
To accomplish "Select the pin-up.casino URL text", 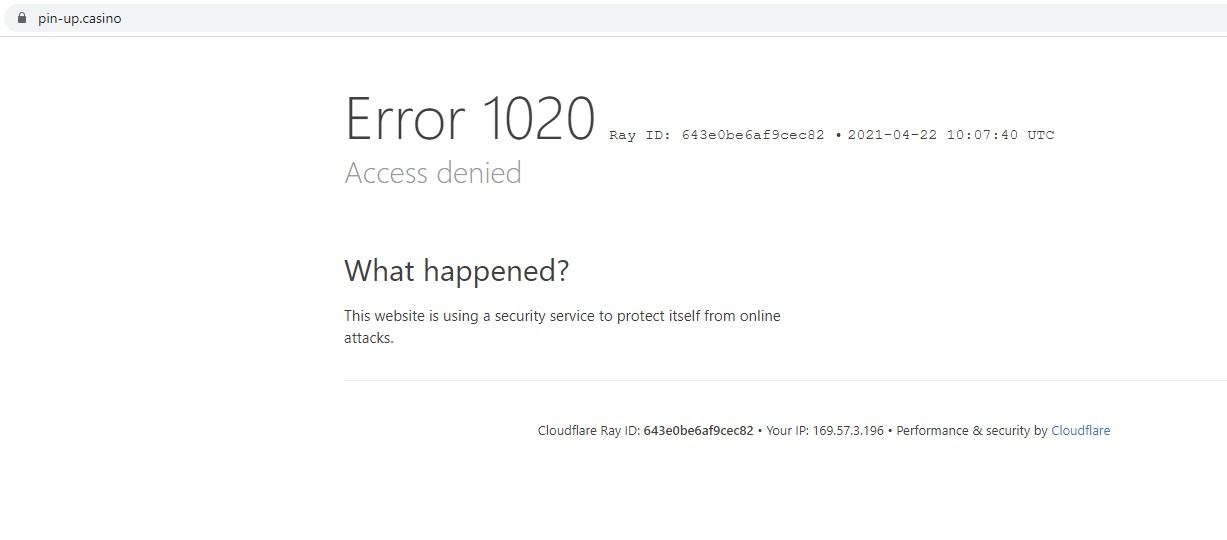I will [80, 18].
